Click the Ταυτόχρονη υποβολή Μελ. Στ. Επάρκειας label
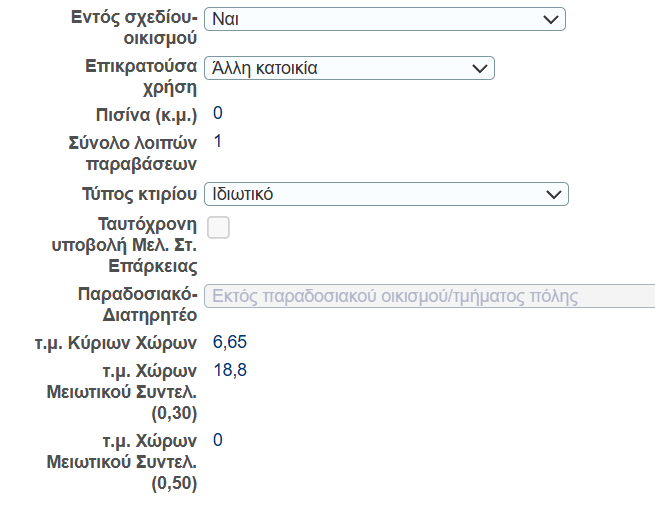Viewport: 655px width, 518px height. pos(126,244)
